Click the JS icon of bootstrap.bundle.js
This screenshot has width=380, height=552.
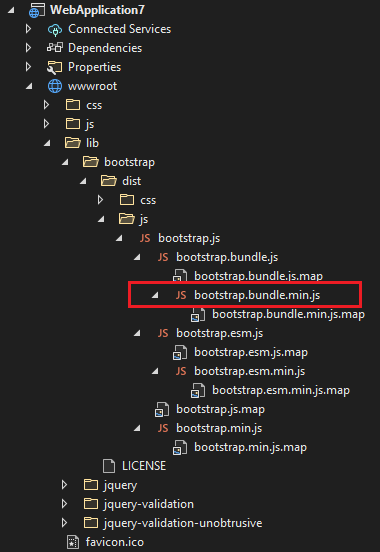[163, 257]
